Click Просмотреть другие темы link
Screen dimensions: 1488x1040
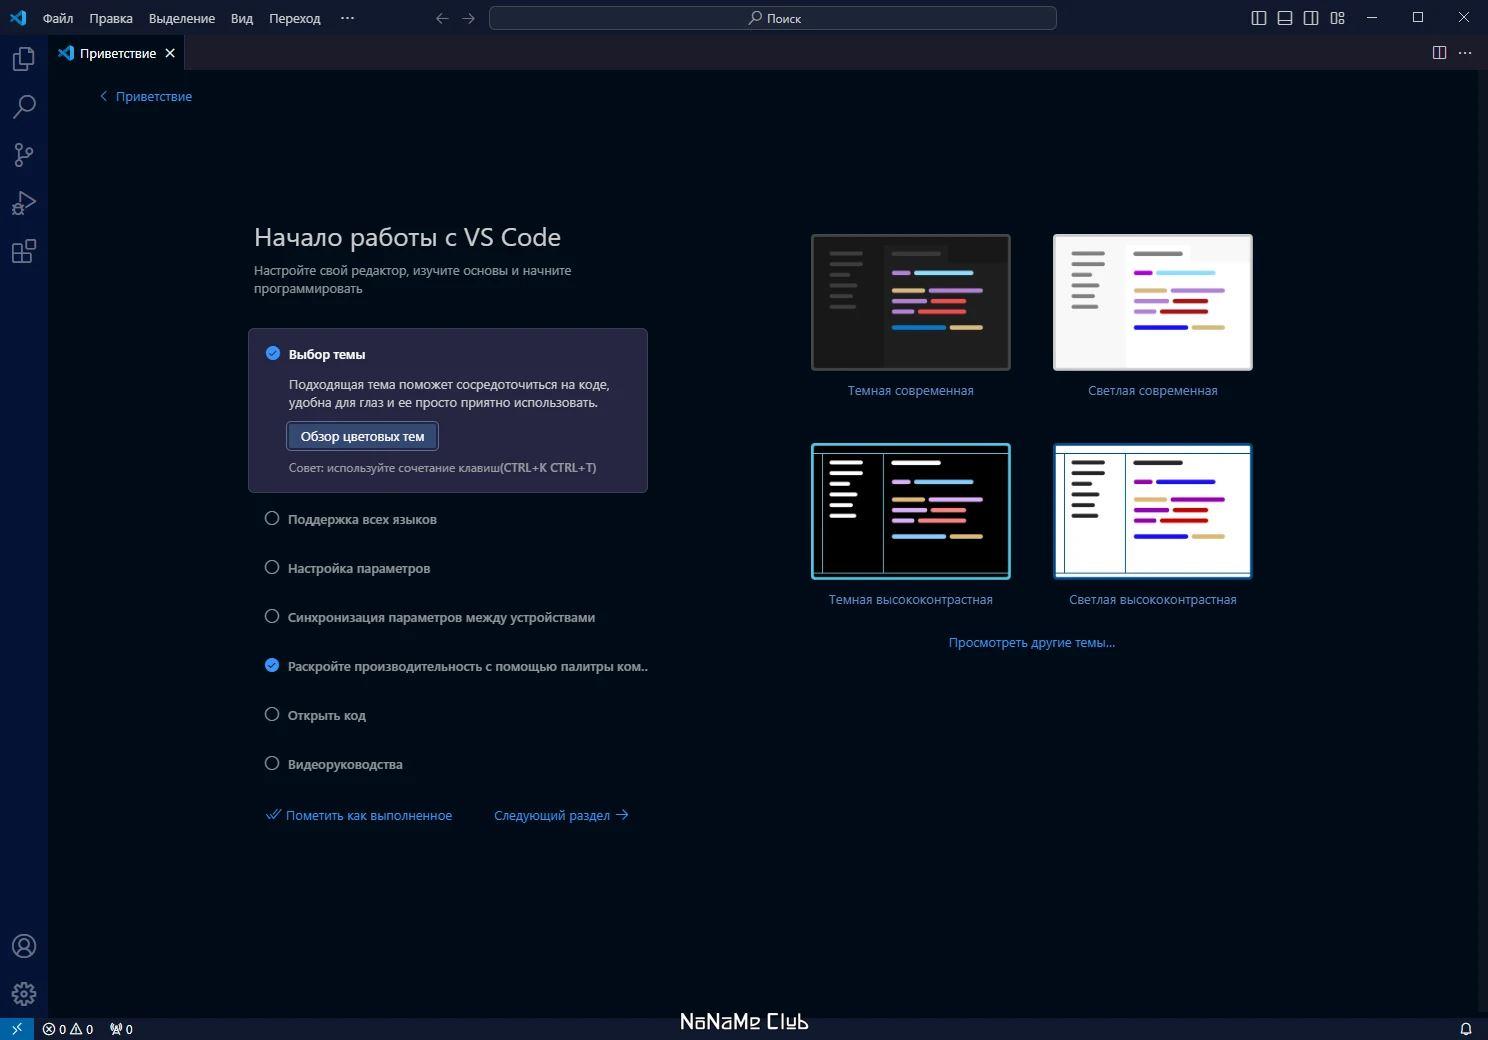tap(1032, 643)
